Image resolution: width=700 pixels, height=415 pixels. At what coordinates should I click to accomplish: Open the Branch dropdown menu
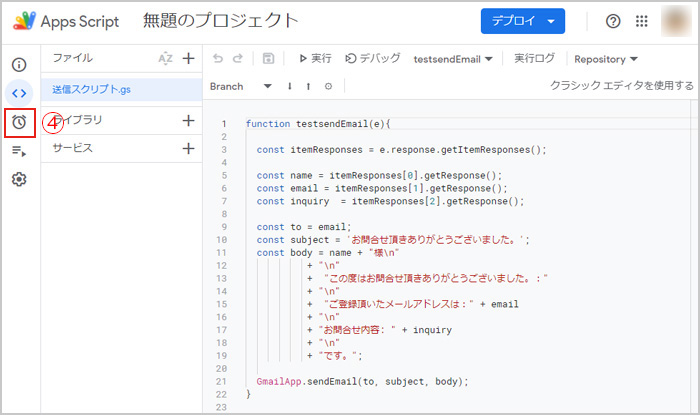coord(241,86)
